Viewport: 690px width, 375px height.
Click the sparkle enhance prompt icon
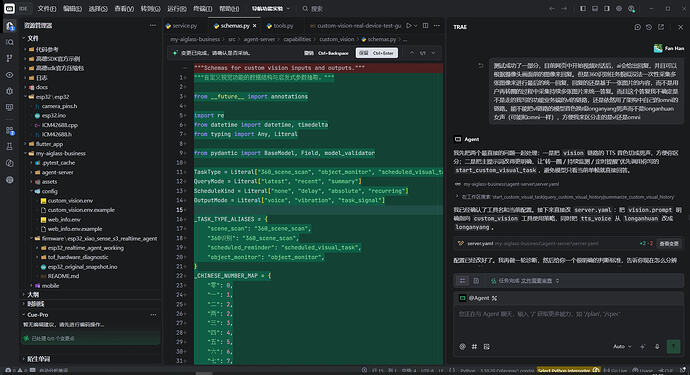(643, 346)
